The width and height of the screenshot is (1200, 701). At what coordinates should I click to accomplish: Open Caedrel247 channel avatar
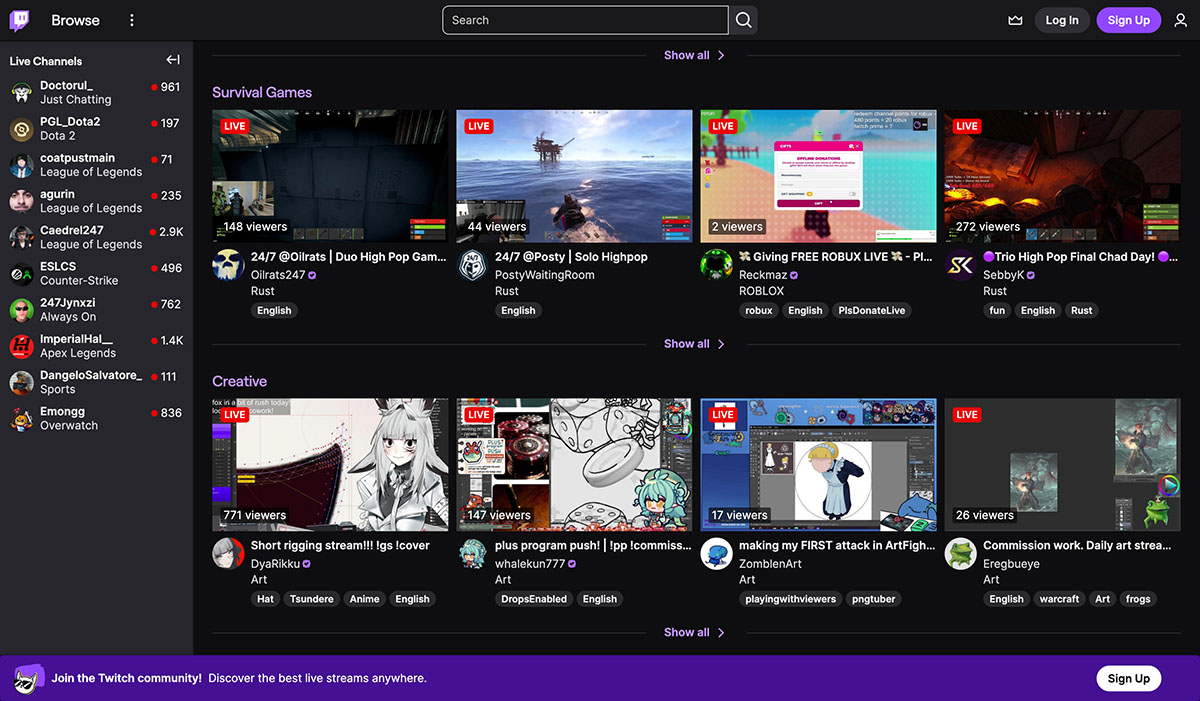coord(22,237)
